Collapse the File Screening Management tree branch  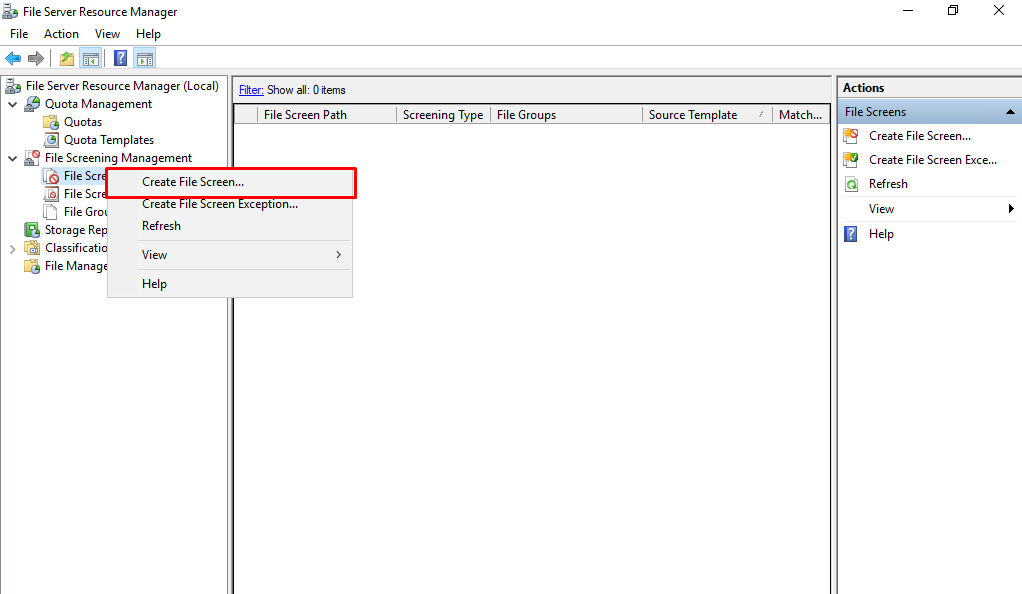coord(12,158)
